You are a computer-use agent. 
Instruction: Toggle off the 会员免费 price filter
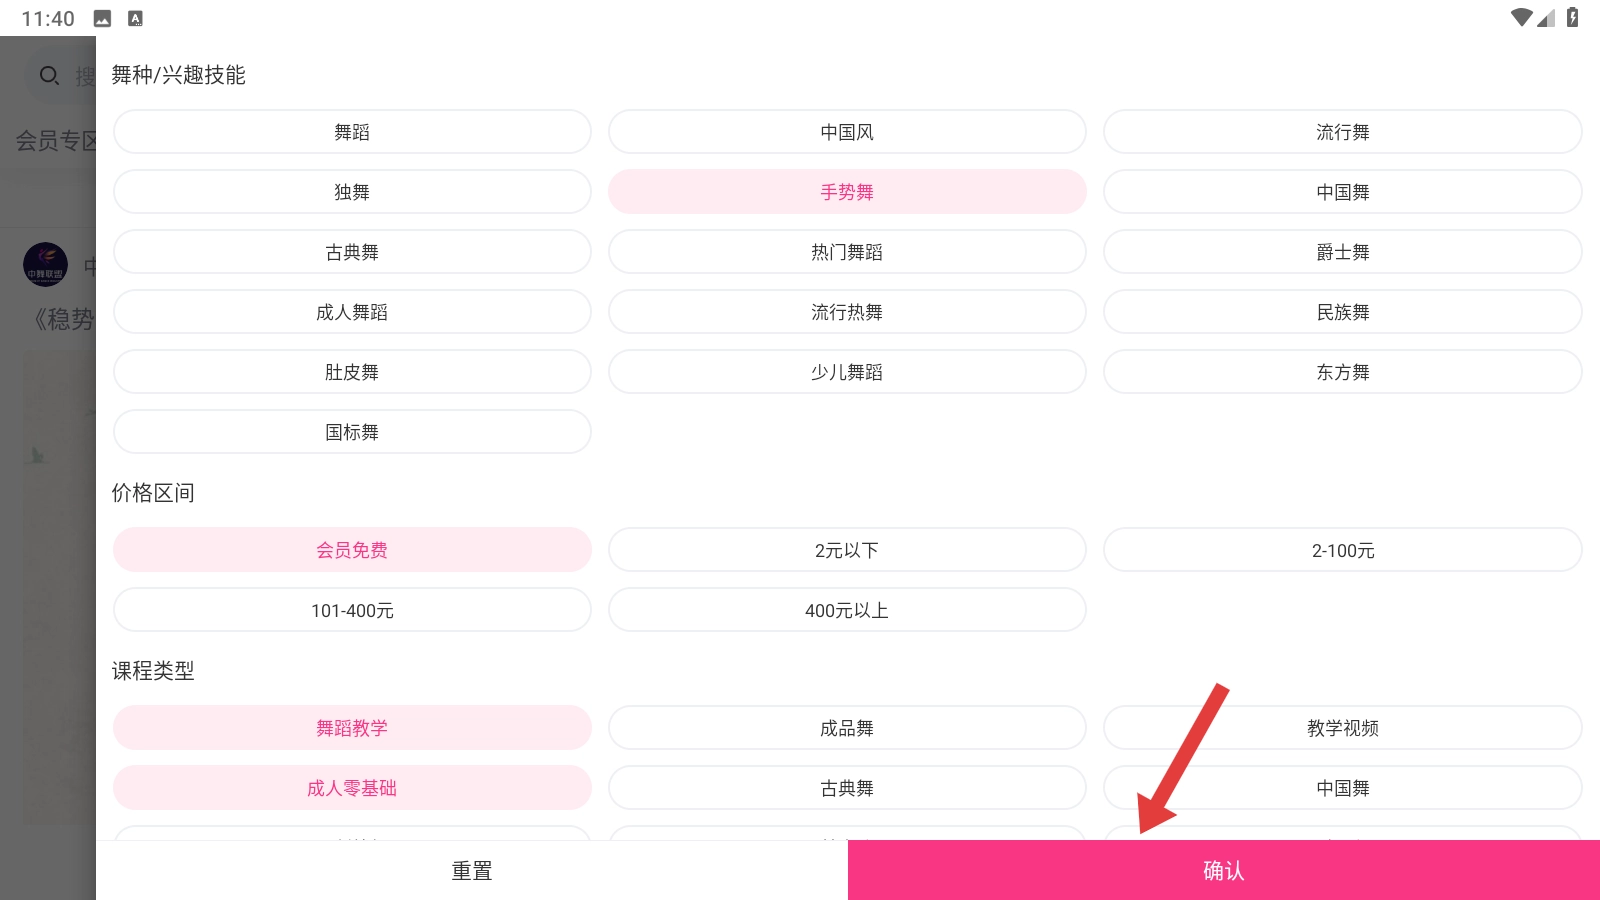(x=352, y=550)
